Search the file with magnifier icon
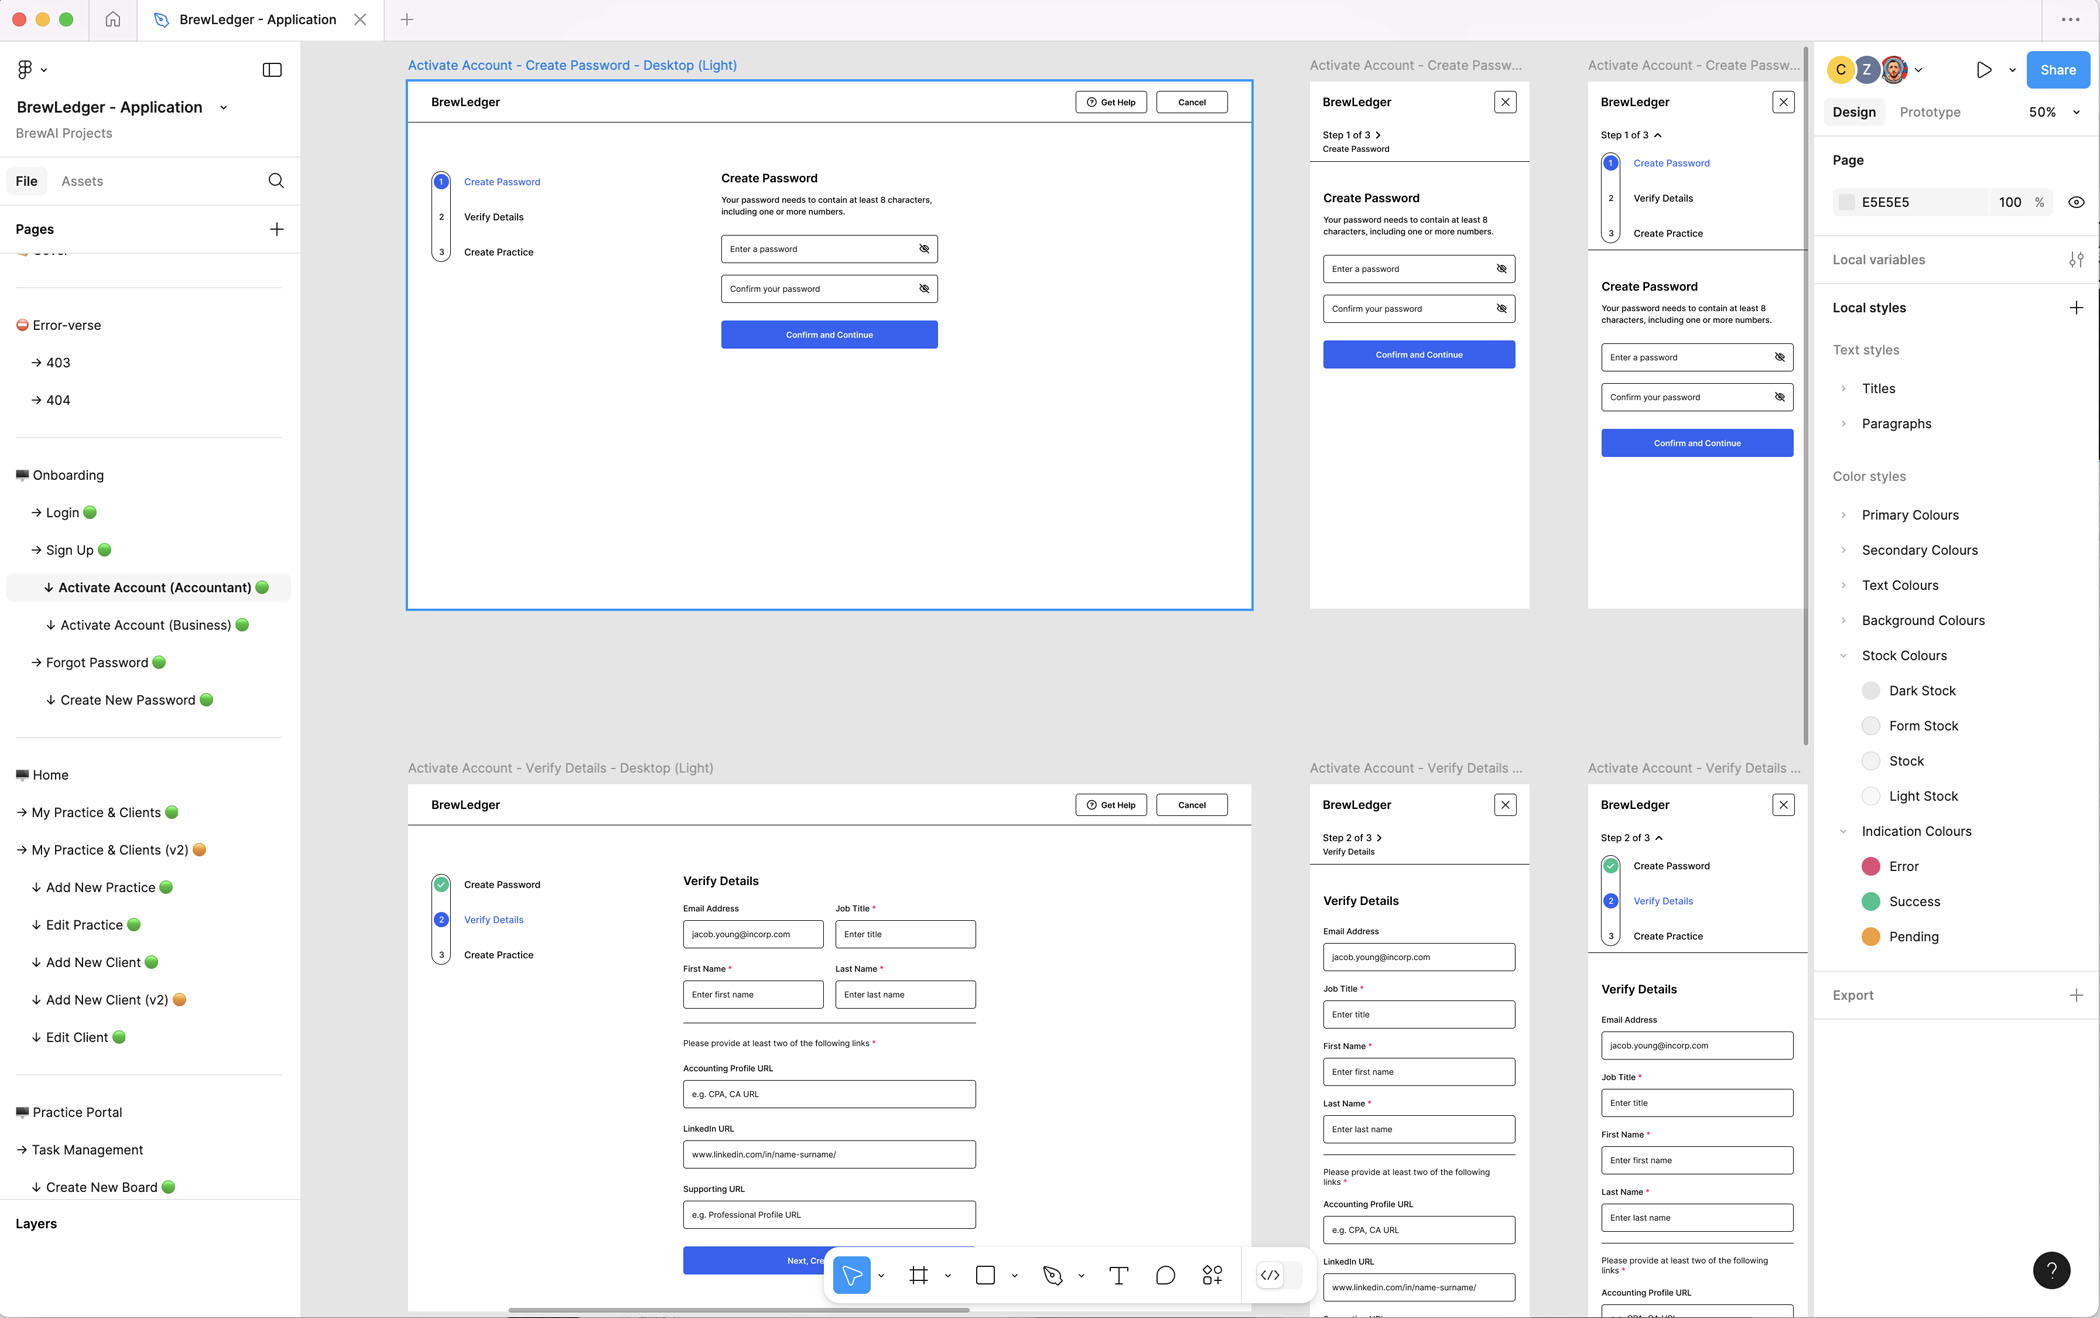 [x=276, y=181]
